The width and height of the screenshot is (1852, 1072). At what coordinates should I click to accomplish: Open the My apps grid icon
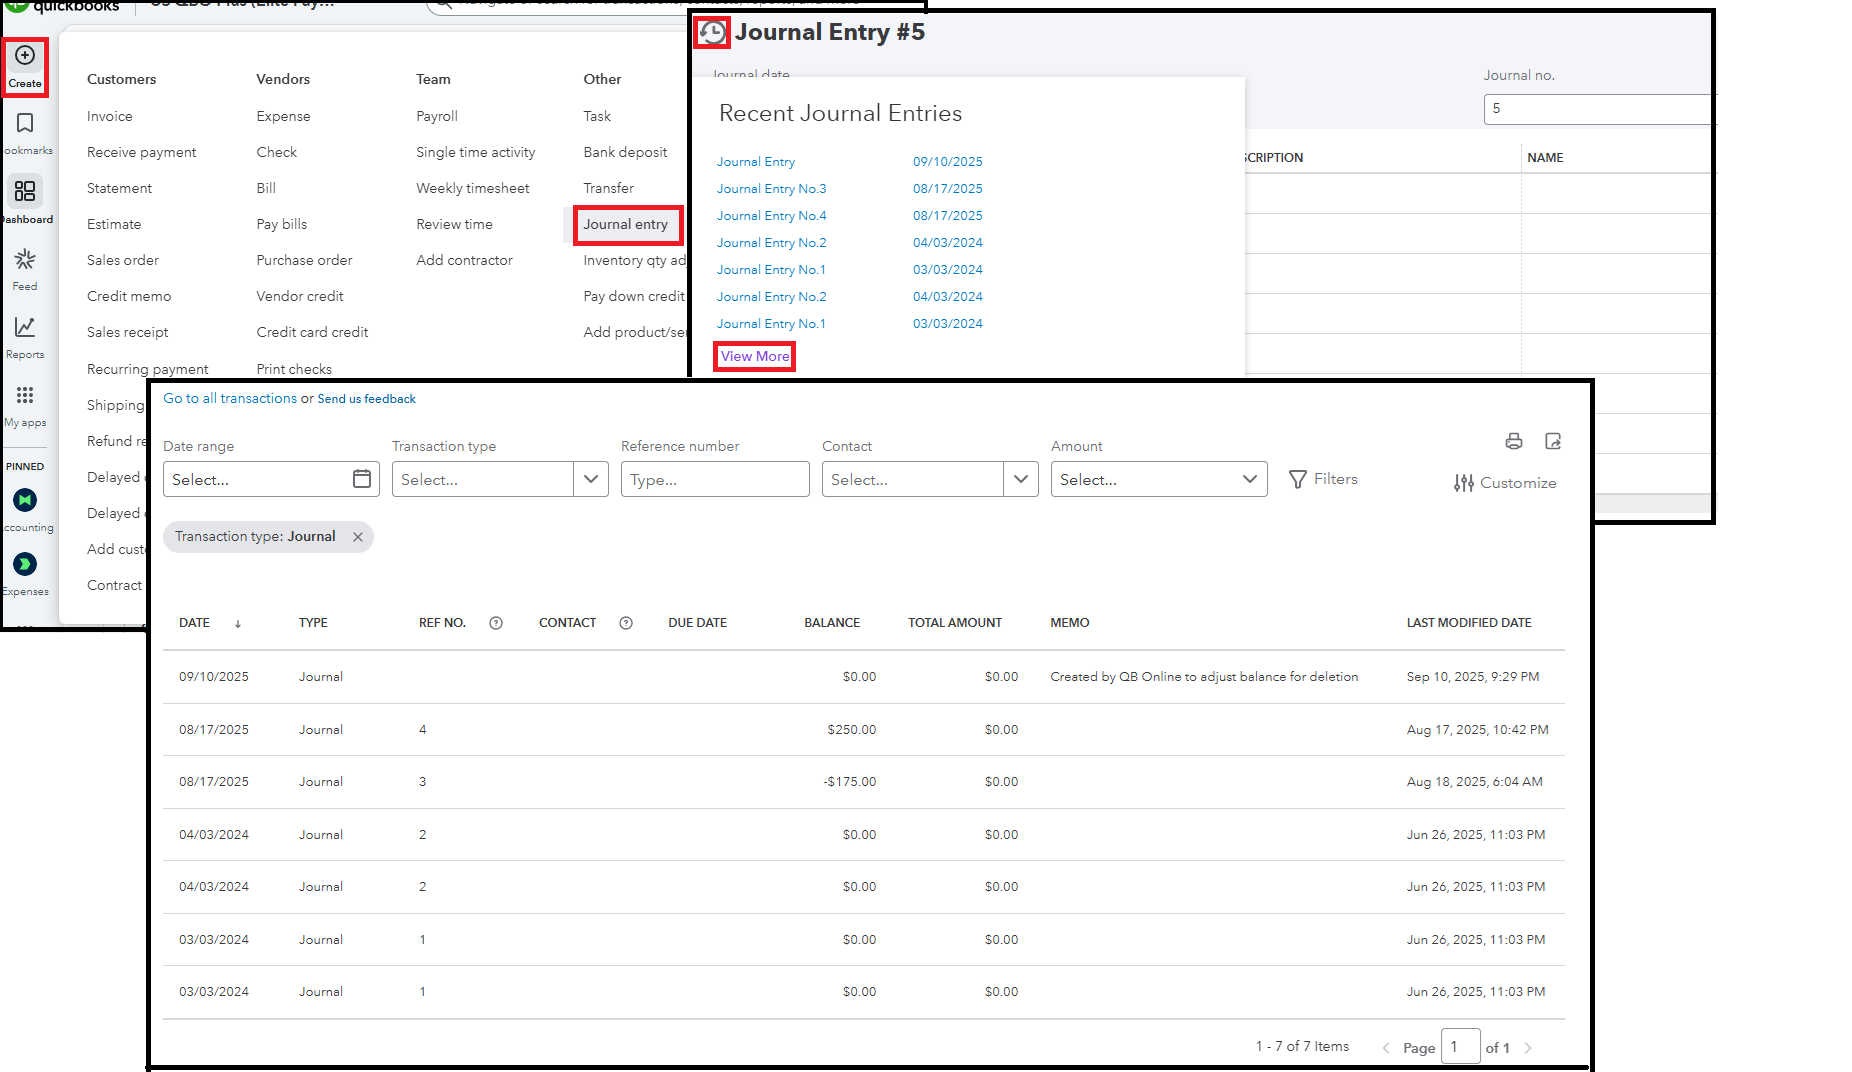25,395
